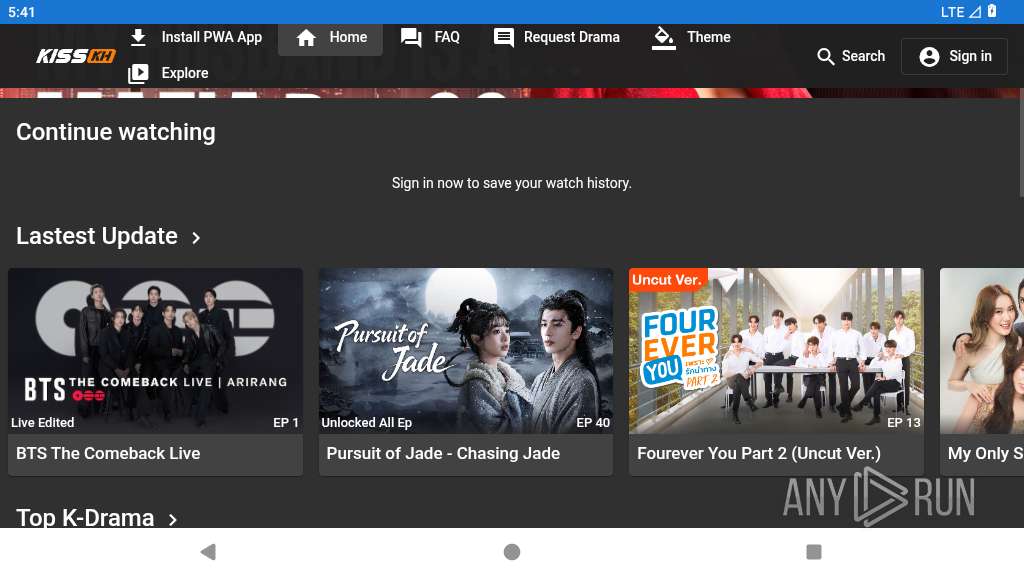Click the EP 40 label
The height and width of the screenshot is (576, 1024).
pos(593,423)
